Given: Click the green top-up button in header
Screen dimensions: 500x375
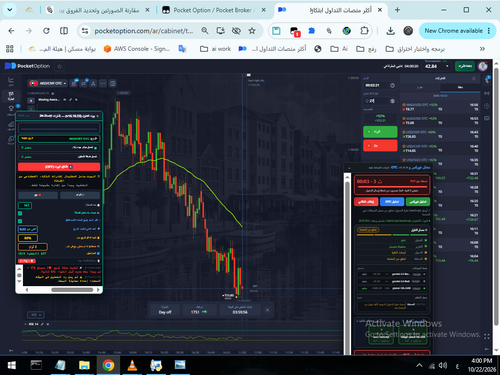Looking at the screenshot, I should coord(465,66).
